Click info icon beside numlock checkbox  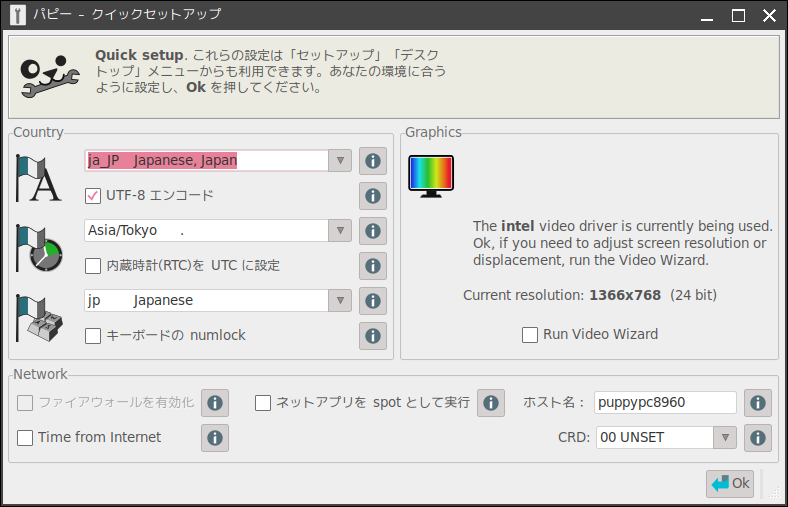373,336
